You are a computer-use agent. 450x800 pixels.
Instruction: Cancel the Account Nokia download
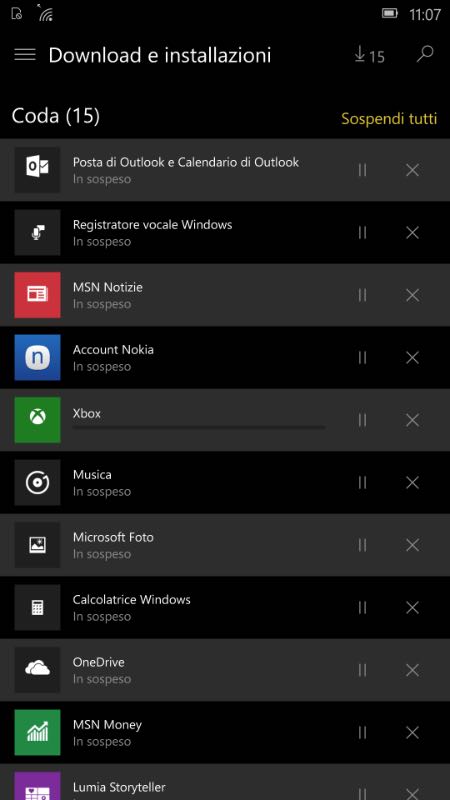[x=412, y=358]
